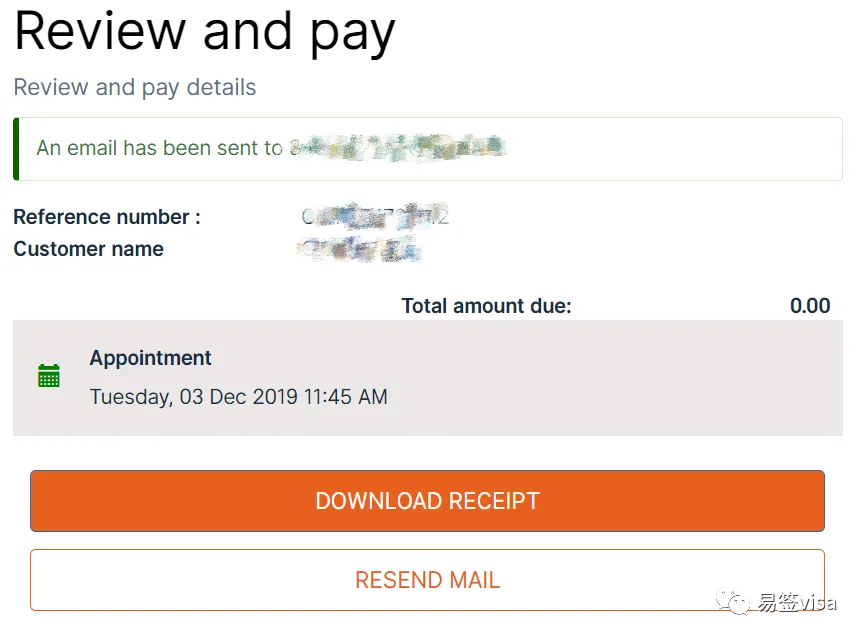Click the 'Review and pay' page heading
This screenshot has height=640, width=865.
[204, 32]
